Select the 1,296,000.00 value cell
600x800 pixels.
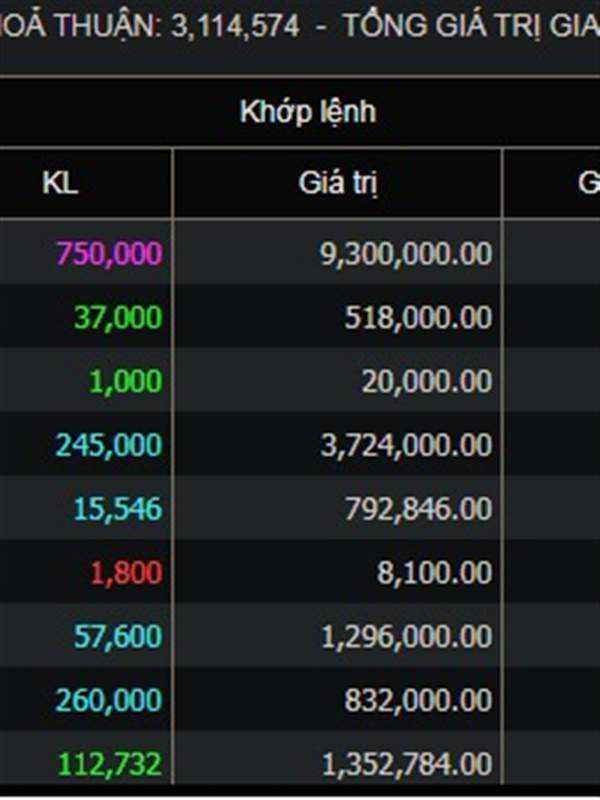point(338,635)
